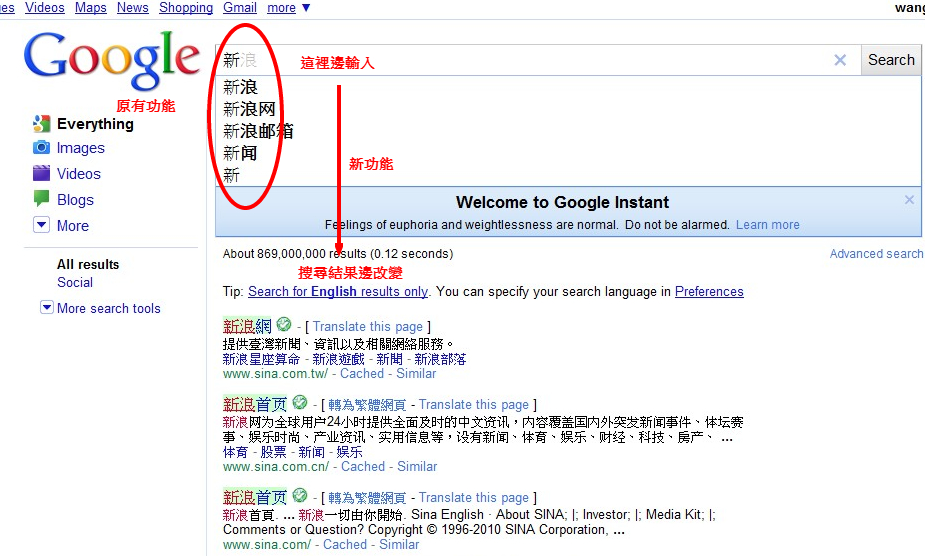Click 轉為繁體網頁 for sina.com.cn result
The width and height of the screenshot is (925, 556).
tap(367, 405)
